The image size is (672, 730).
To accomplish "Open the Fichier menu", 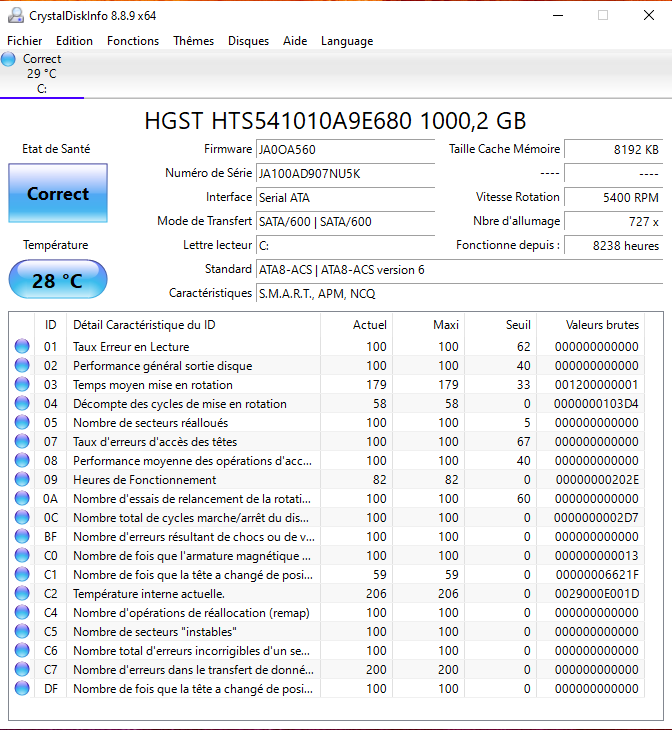I will click(25, 41).
